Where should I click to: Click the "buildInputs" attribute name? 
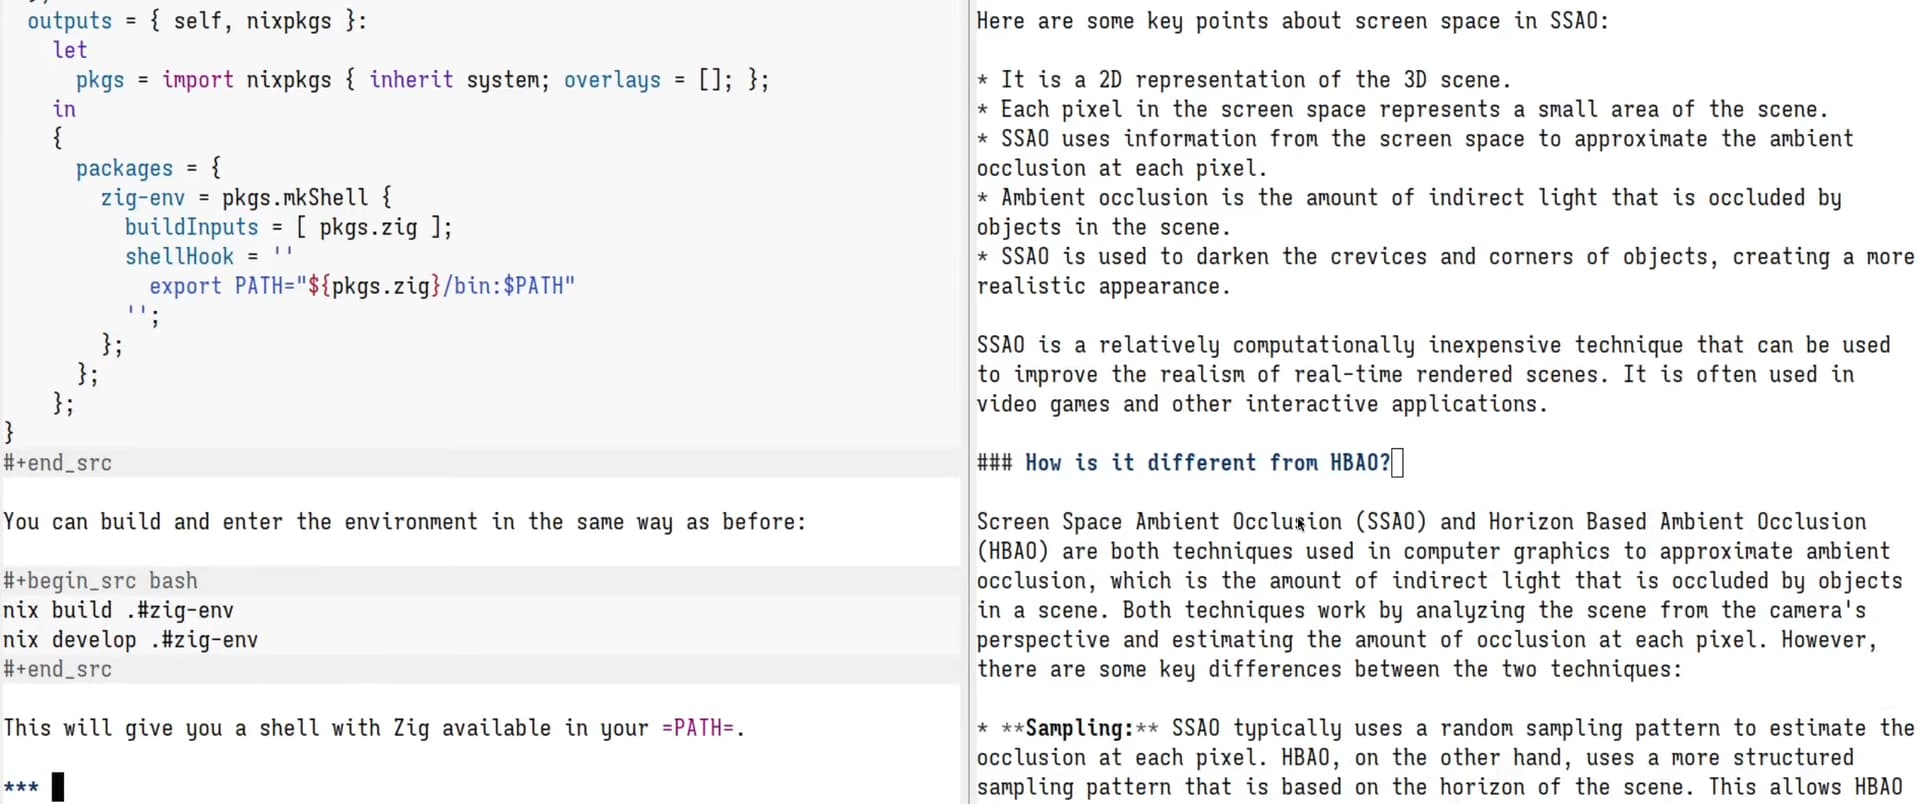(191, 228)
